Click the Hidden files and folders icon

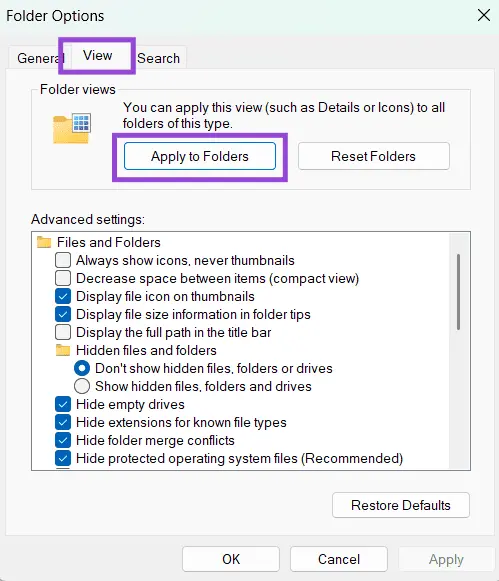(x=63, y=350)
